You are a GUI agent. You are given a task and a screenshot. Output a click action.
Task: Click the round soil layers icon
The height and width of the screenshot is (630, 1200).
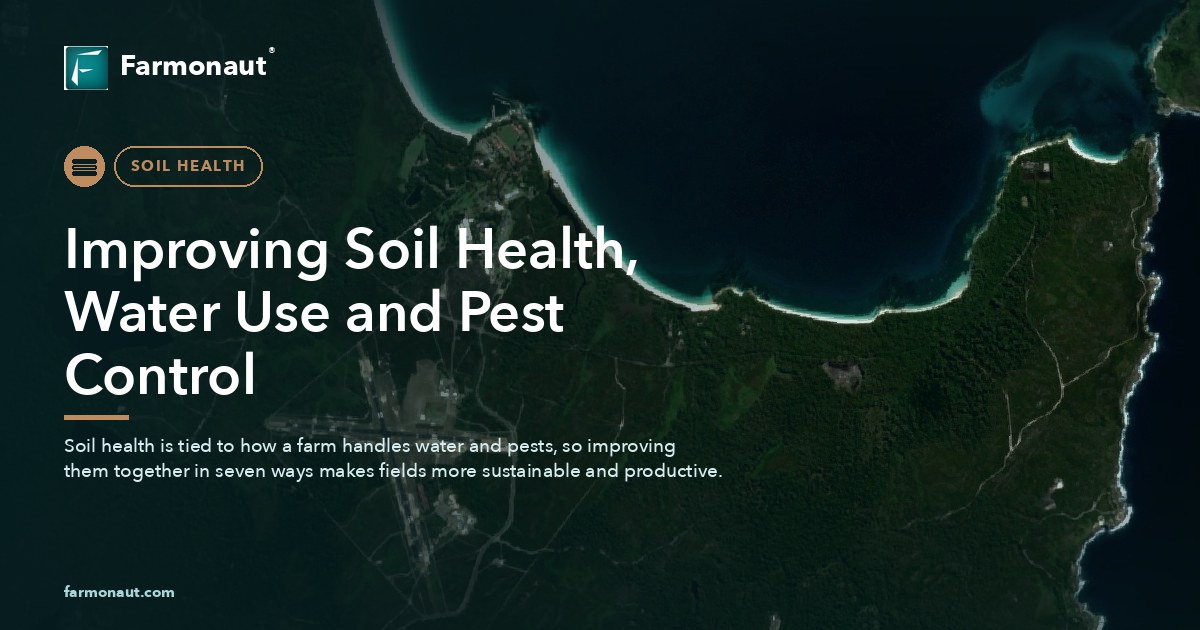coord(84,166)
